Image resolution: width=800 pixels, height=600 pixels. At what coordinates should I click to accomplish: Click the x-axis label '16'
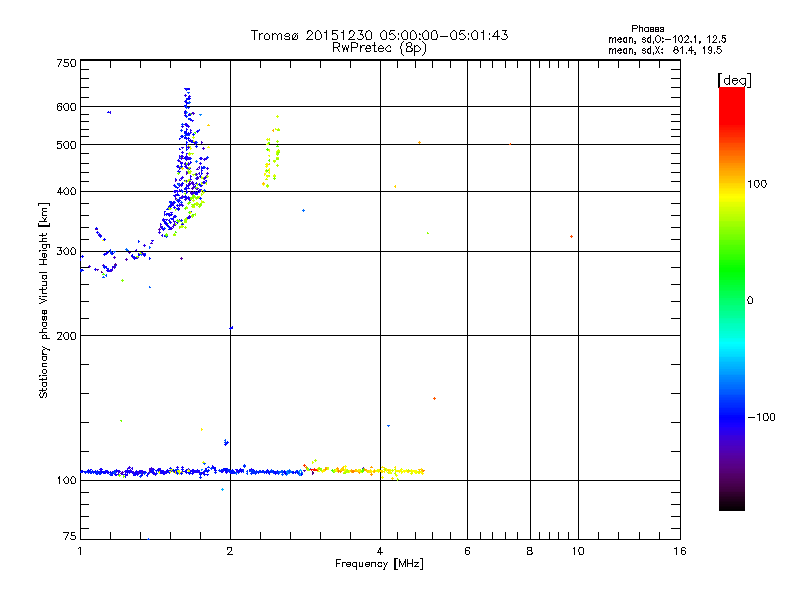click(x=680, y=551)
